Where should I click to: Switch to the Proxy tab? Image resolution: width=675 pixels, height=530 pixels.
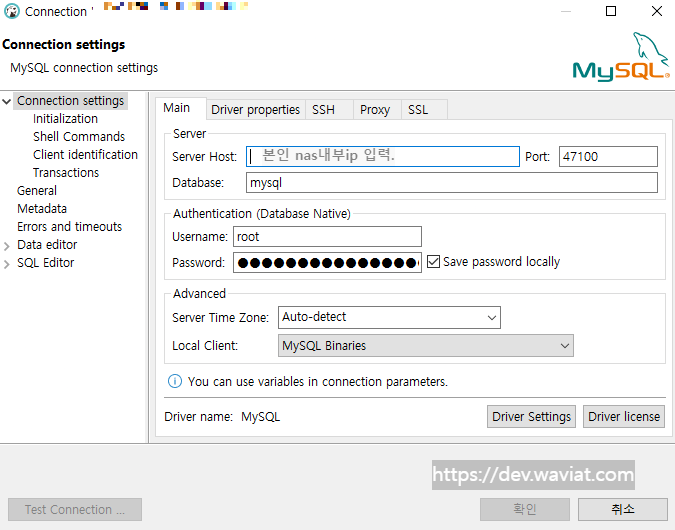click(375, 110)
